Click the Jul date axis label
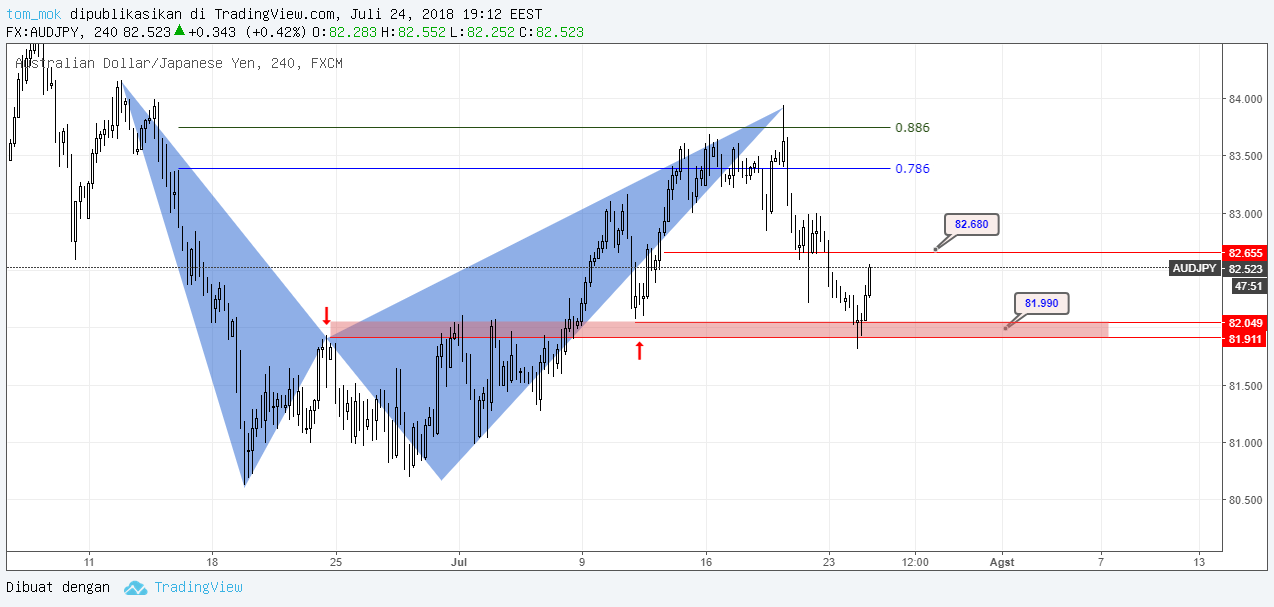1274x607 pixels. coord(458,562)
